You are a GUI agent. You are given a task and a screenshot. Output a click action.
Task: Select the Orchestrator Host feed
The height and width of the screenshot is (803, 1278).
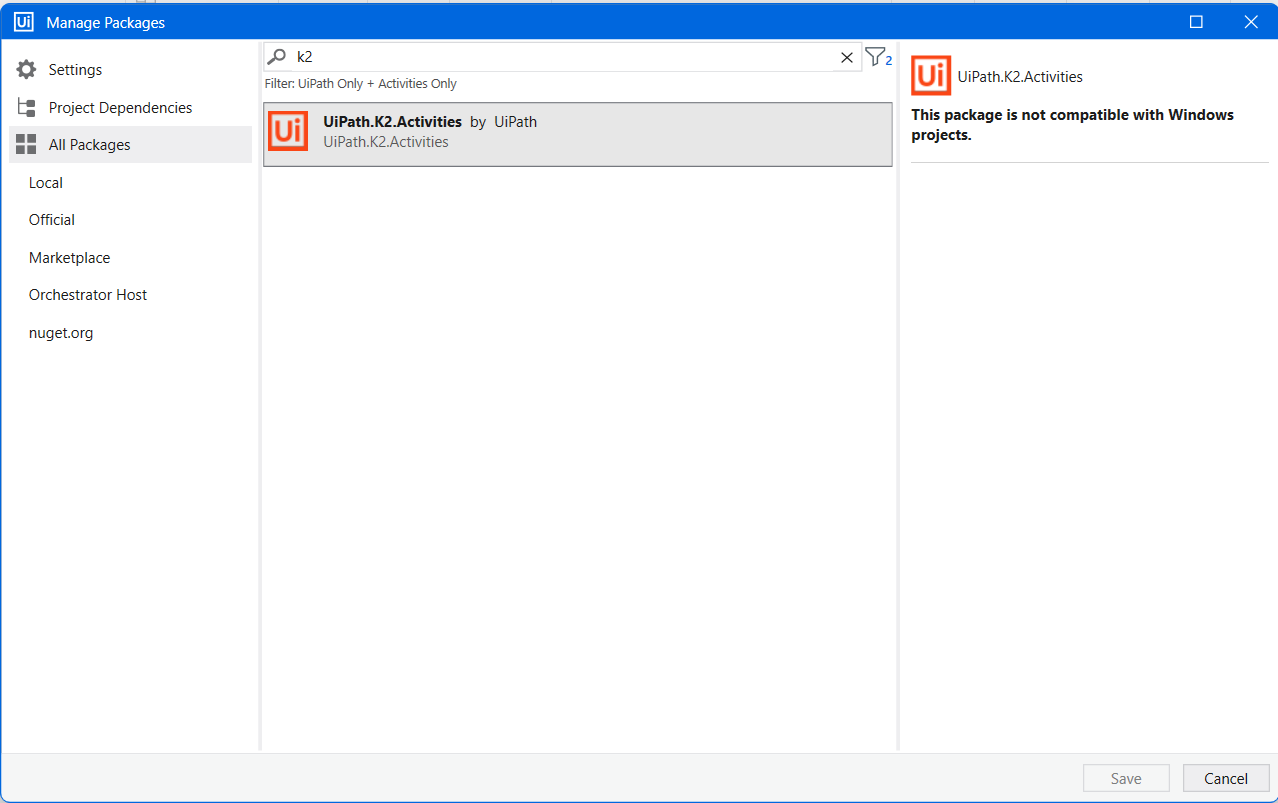pos(88,295)
